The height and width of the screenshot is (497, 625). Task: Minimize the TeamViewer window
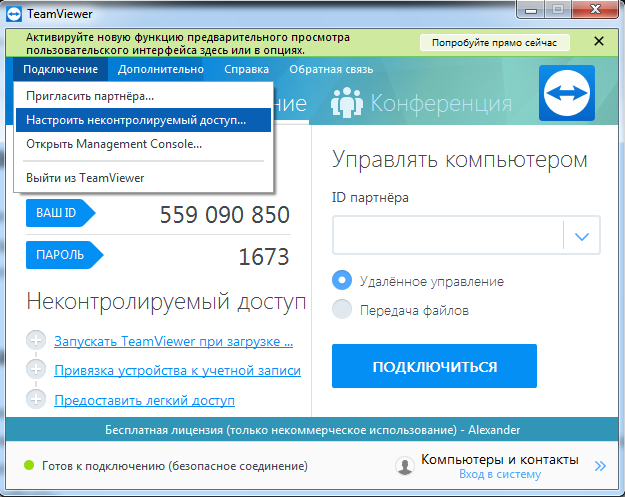click(531, 10)
